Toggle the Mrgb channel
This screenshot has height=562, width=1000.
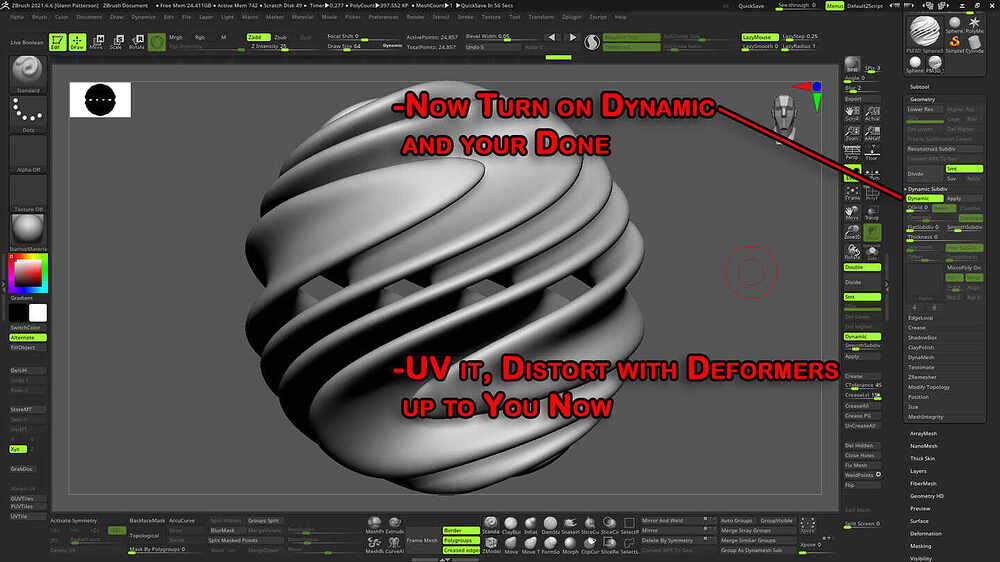coord(176,37)
